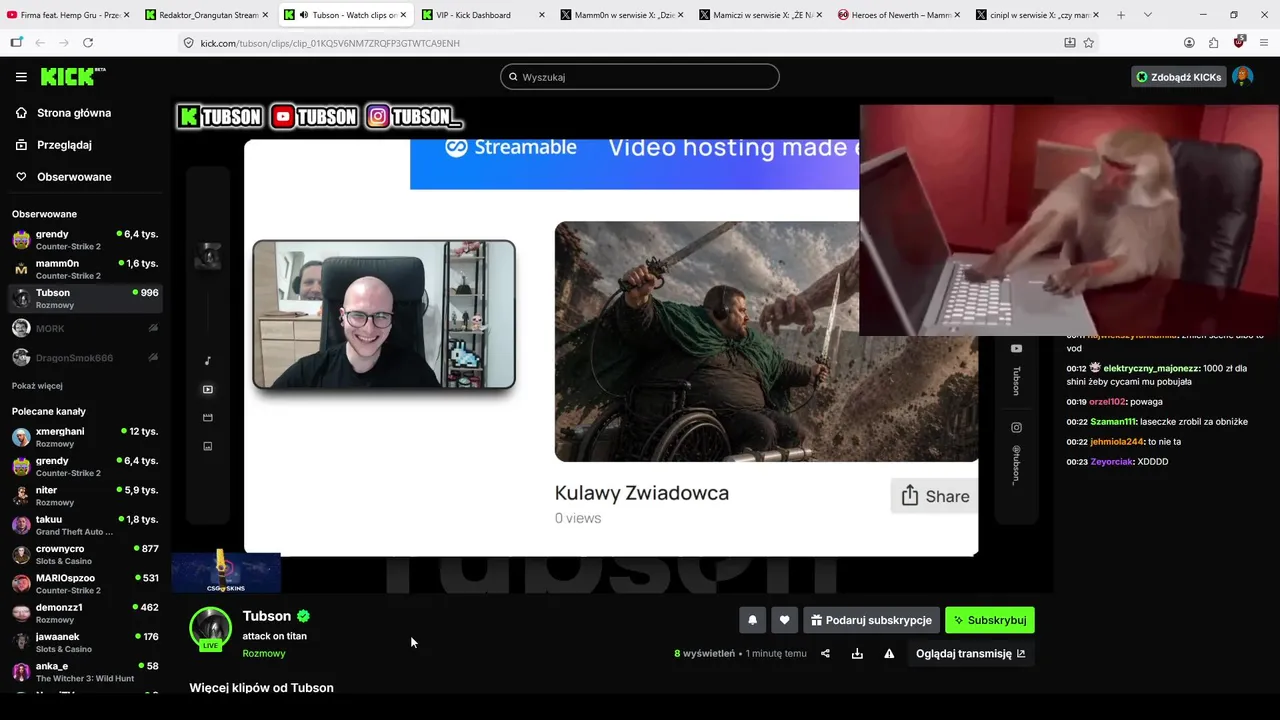Screen dimensions: 1280x720
Task: Click the report warning triangle icon
Action: click(x=889, y=654)
